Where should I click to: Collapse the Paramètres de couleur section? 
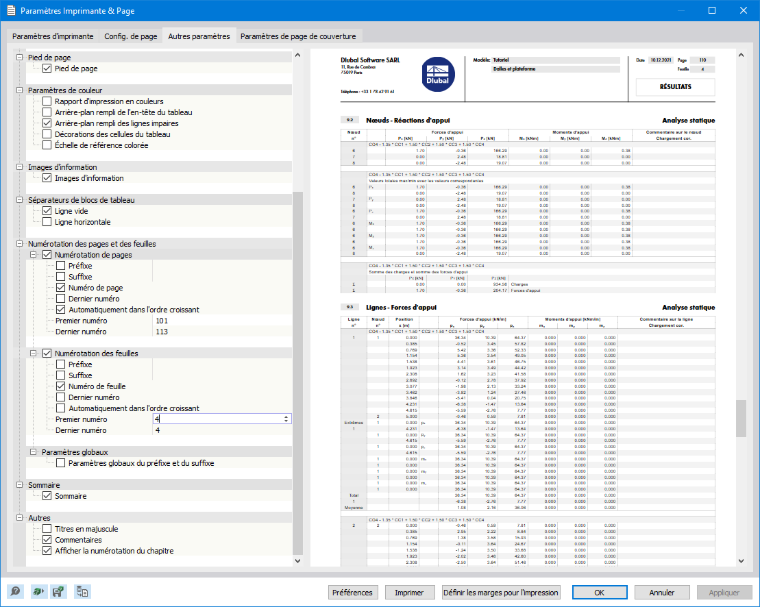(x=19, y=90)
